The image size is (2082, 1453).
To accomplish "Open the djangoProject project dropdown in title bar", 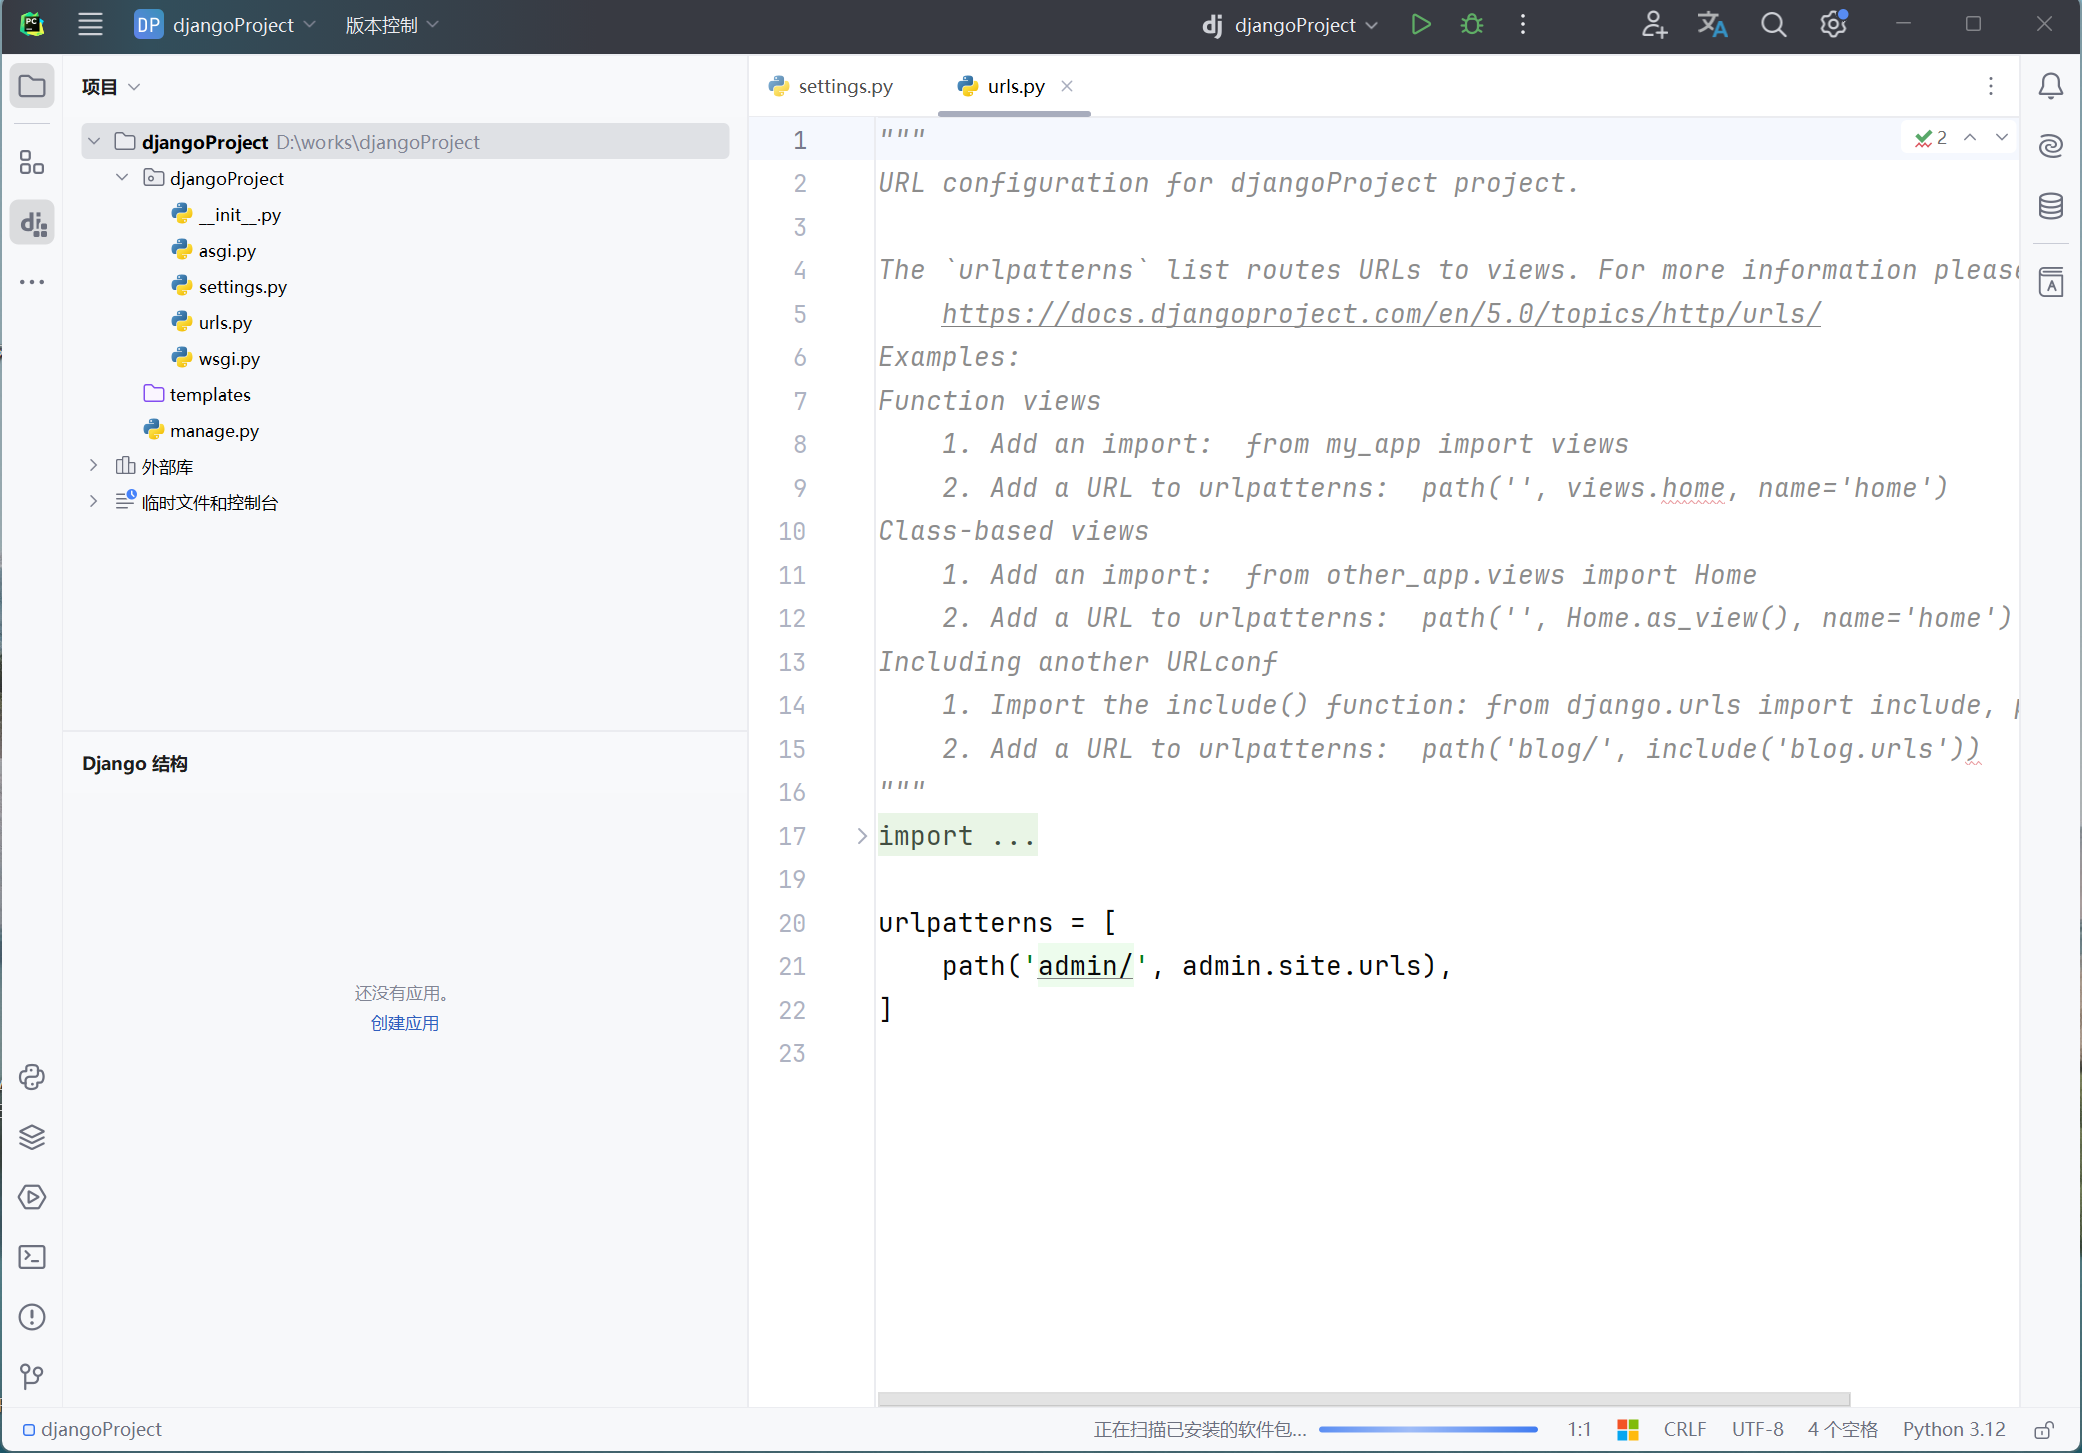I will point(226,25).
